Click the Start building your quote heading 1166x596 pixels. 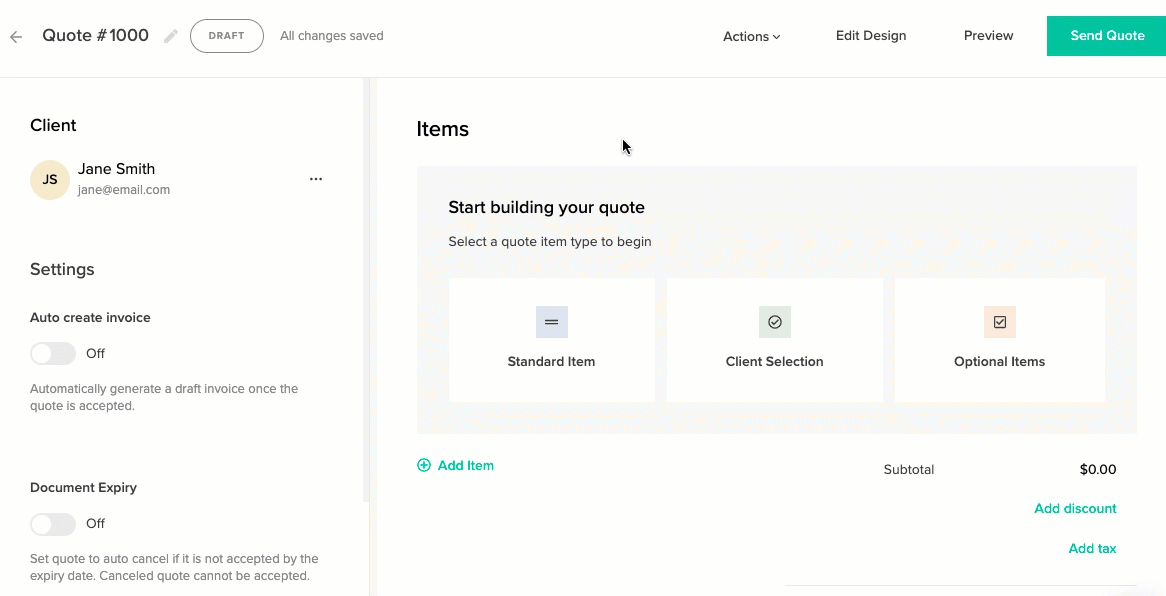(547, 208)
